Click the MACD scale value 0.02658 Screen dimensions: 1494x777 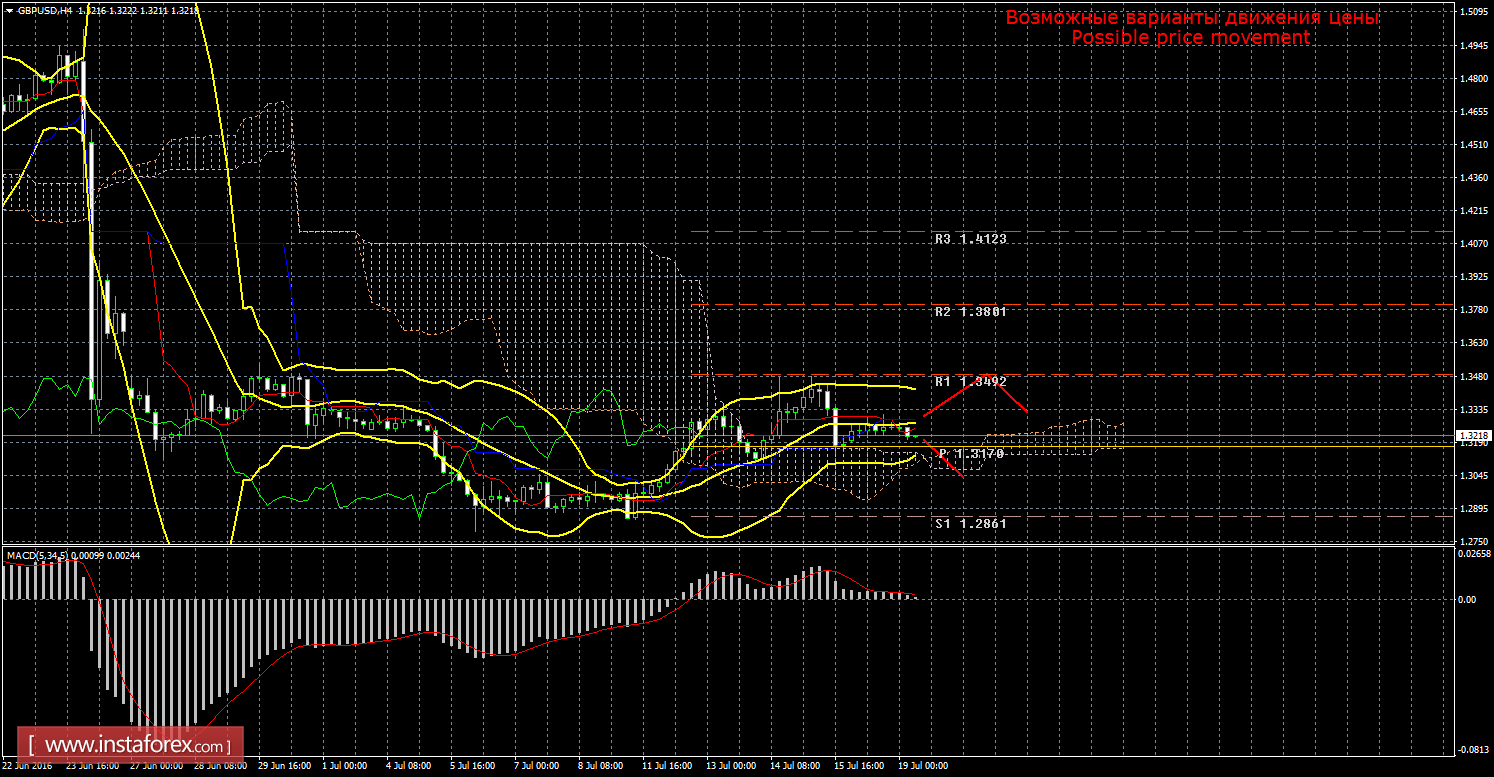(1474, 553)
